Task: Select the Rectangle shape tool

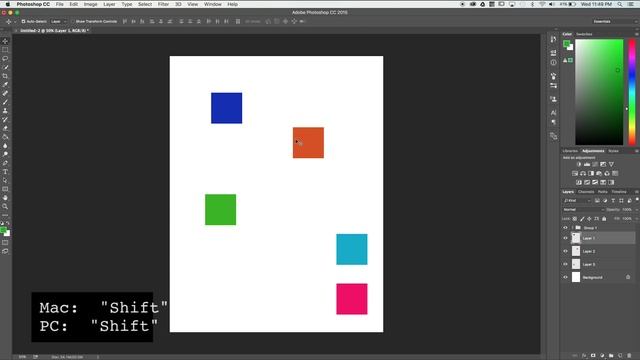Action: click(x=5, y=189)
